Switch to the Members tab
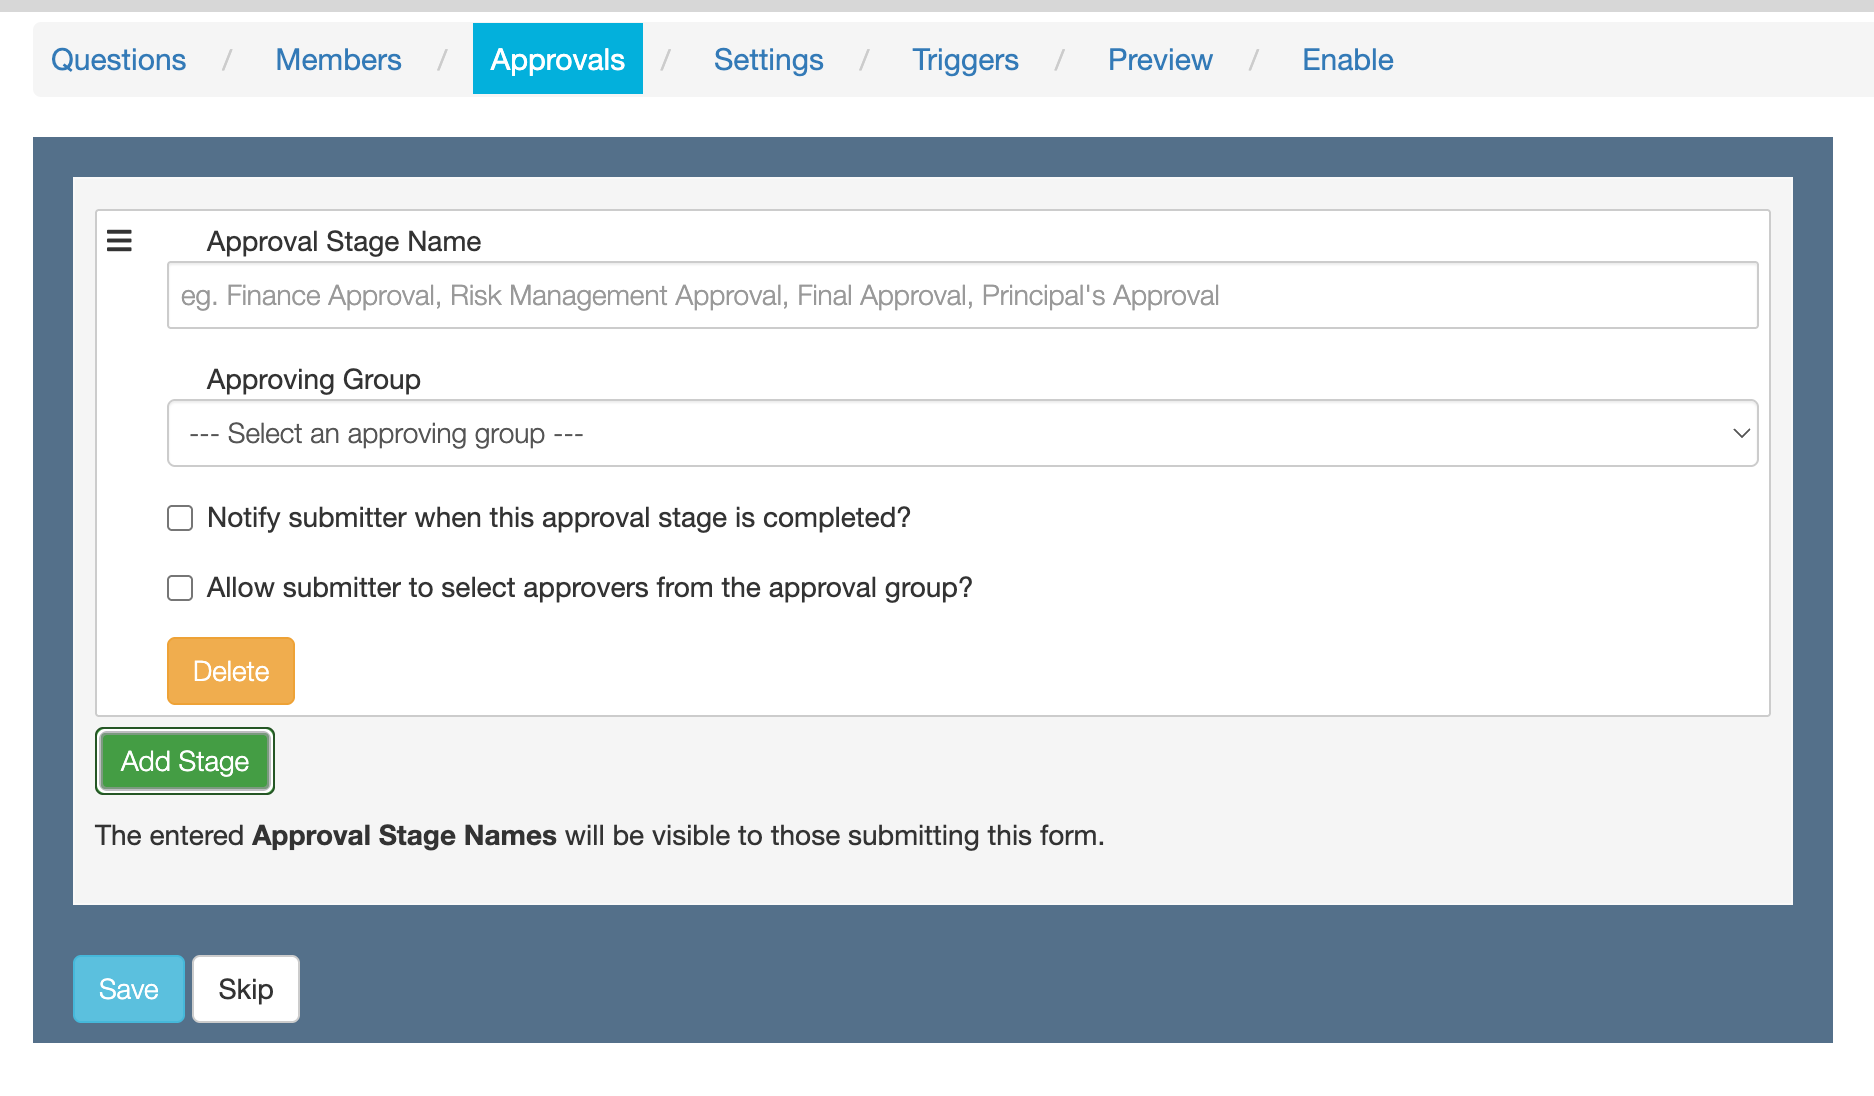The image size is (1874, 1096). pyautogui.click(x=338, y=60)
